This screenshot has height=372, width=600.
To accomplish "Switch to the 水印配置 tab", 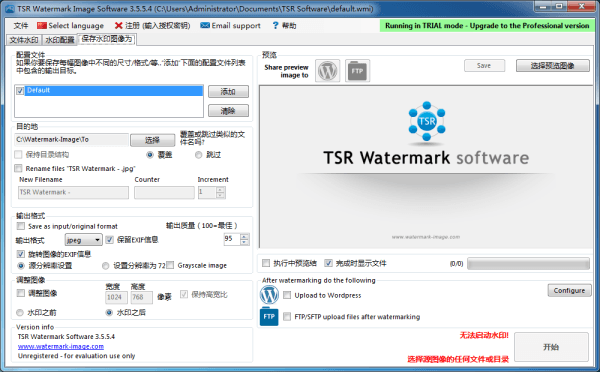I will click(x=59, y=40).
